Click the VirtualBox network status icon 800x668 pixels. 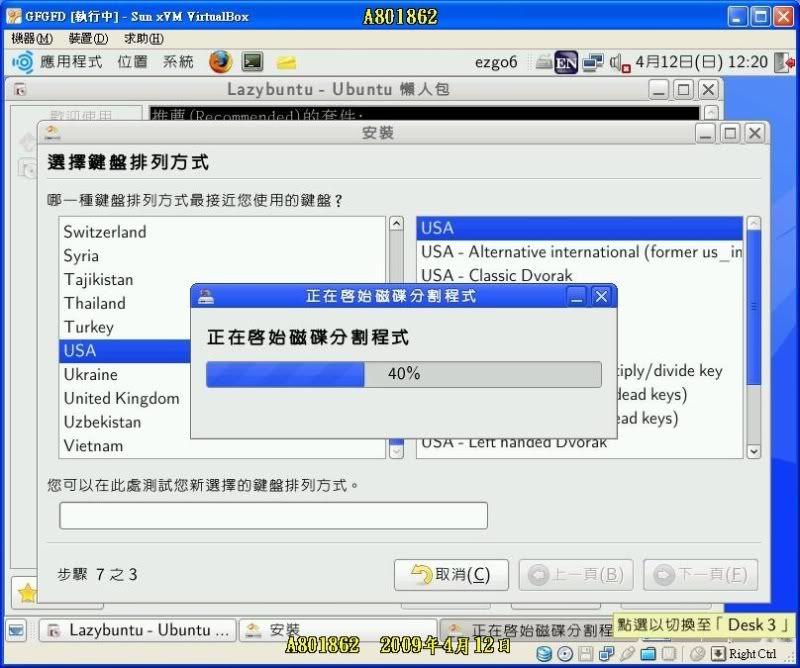(x=607, y=654)
